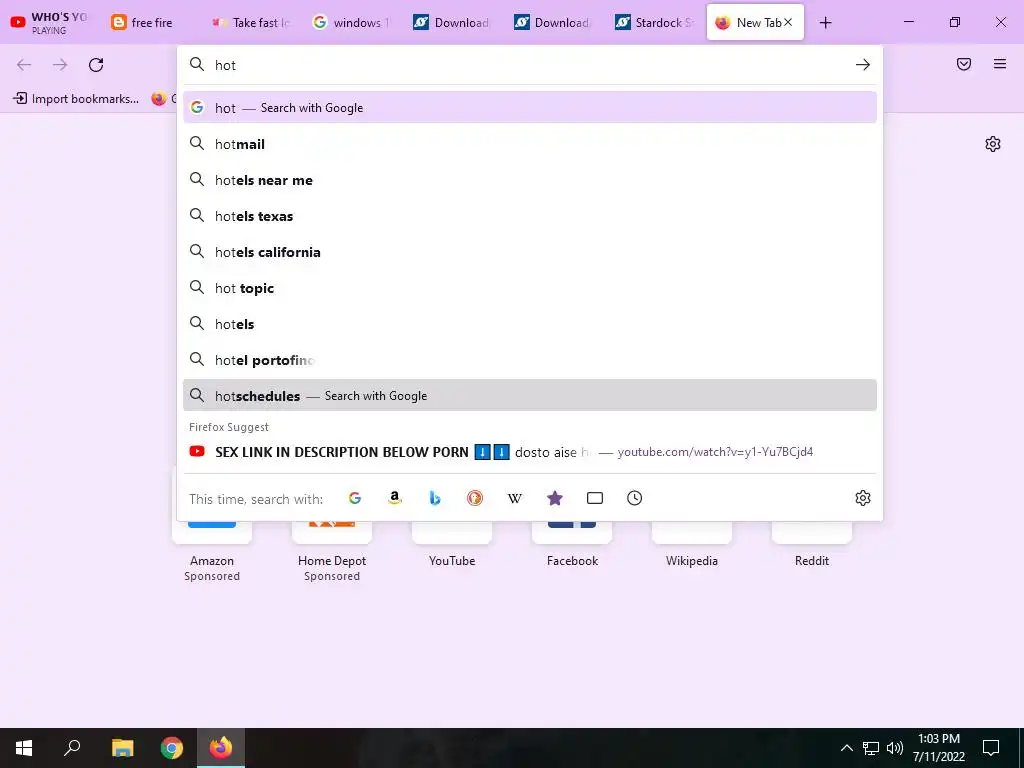Select hotschedules suggestion
Image resolution: width=1024 pixels, height=768 pixels.
click(530, 395)
